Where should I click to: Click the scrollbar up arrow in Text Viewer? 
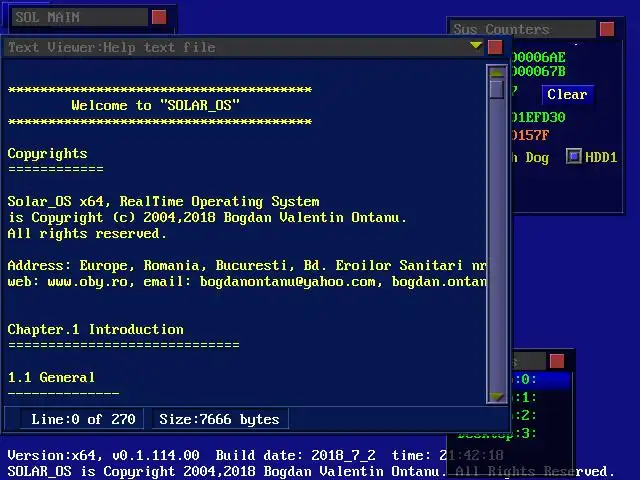coord(497,72)
